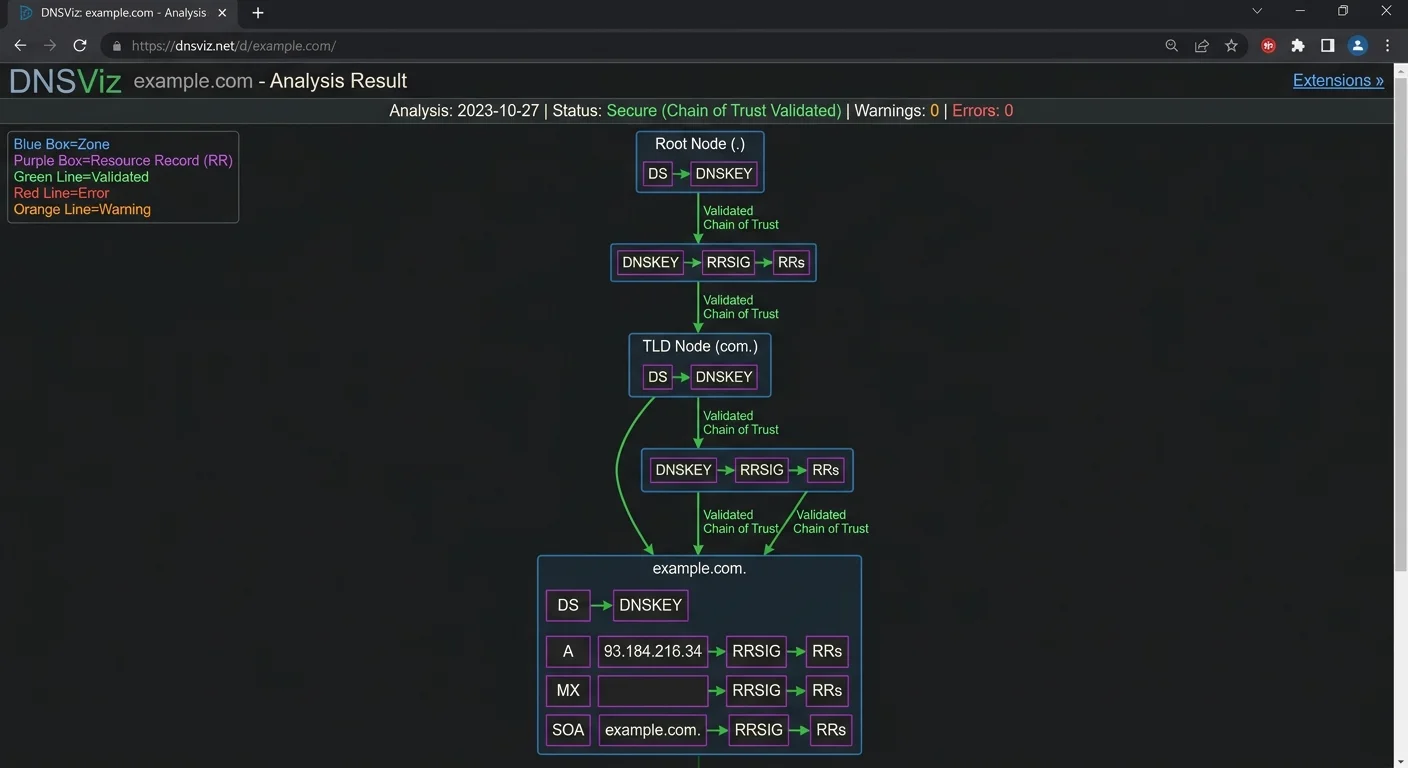This screenshot has height=768, width=1408.
Task: Click the DNSKEY record in example.com. zone
Action: (650, 605)
